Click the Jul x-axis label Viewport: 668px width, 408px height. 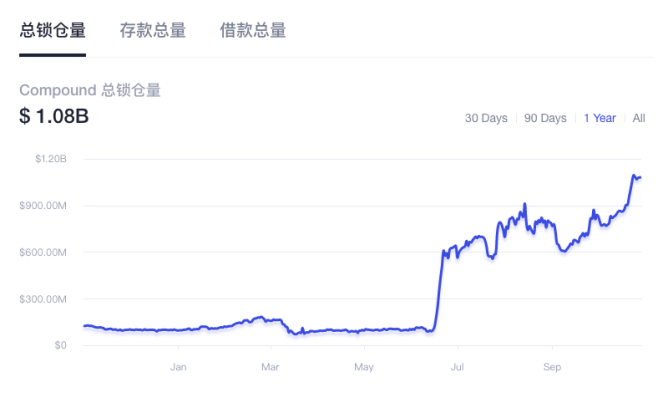pyautogui.click(x=457, y=367)
